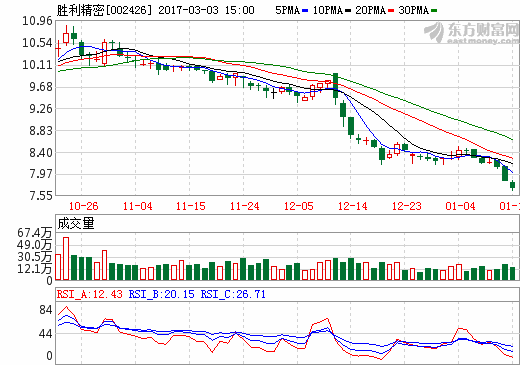This screenshot has width=520, height=365.
Task: Click the 11-04 date label
Action: pyautogui.click(x=137, y=206)
